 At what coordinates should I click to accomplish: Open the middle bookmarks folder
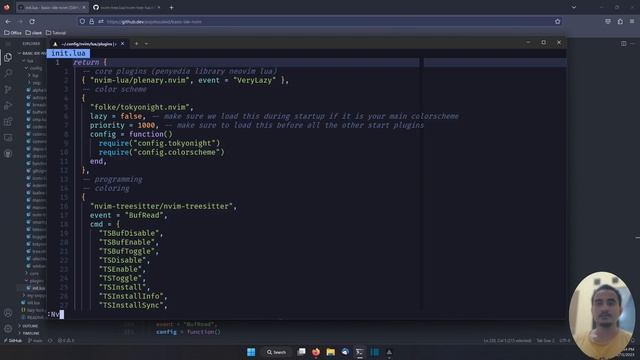tap(33, 33)
